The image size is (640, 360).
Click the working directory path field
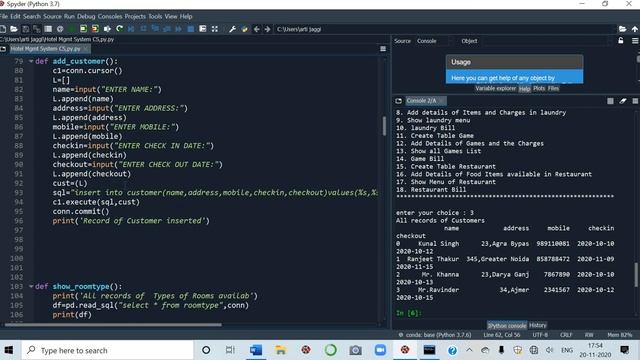point(445,29)
